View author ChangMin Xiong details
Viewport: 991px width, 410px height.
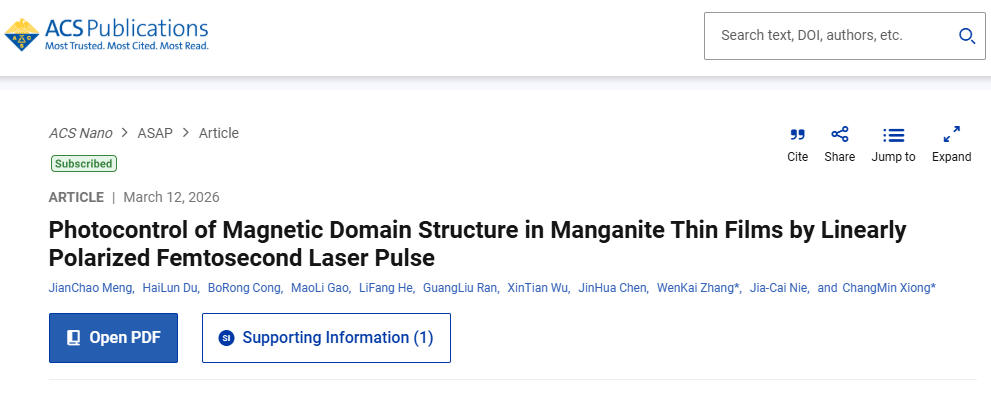click(x=888, y=288)
